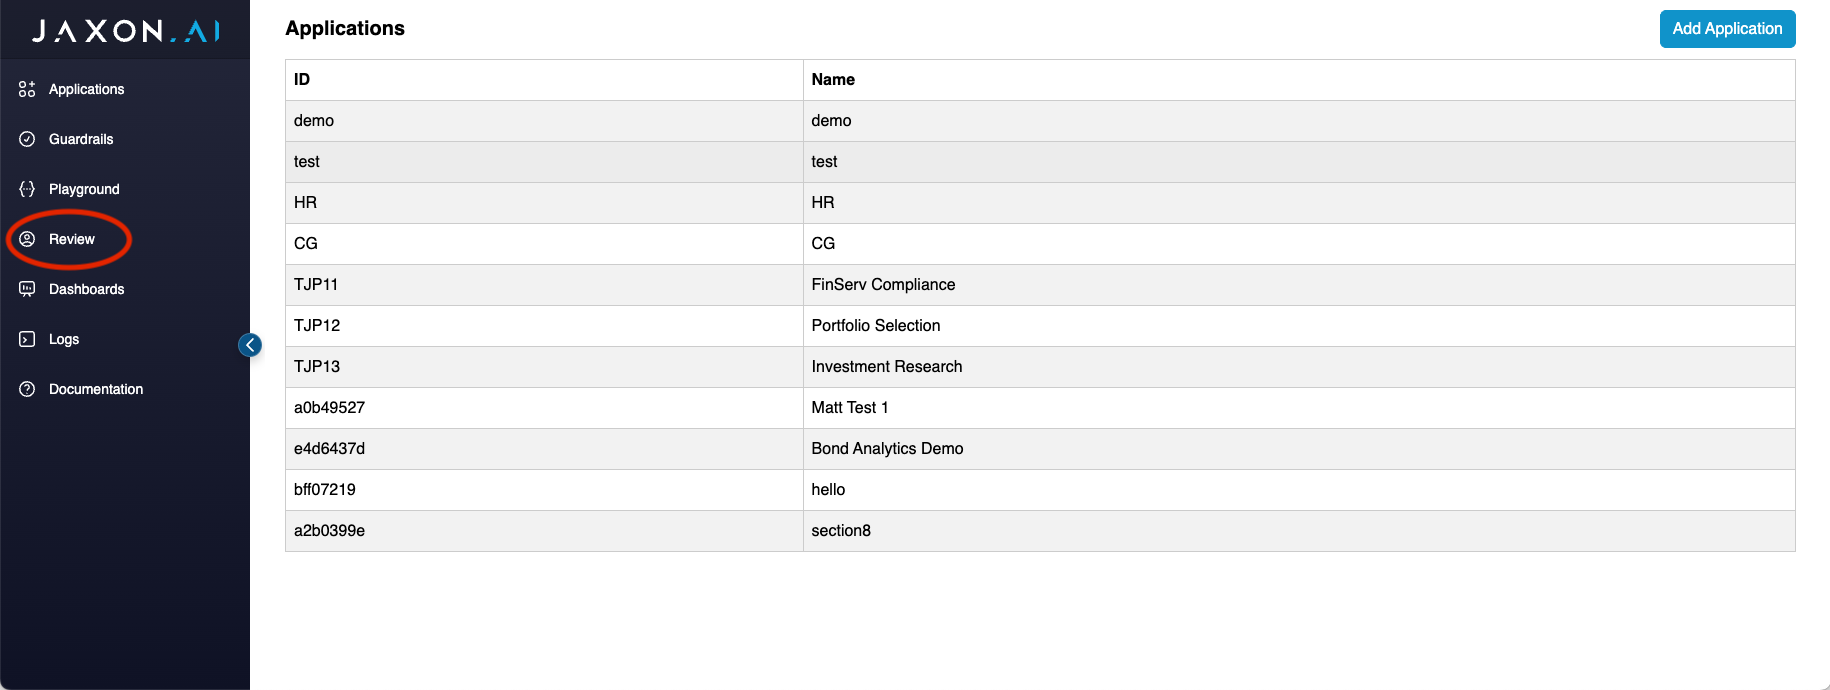Viewport: 1830px width, 690px height.
Task: Click the Review person icon
Action: pyautogui.click(x=27, y=239)
